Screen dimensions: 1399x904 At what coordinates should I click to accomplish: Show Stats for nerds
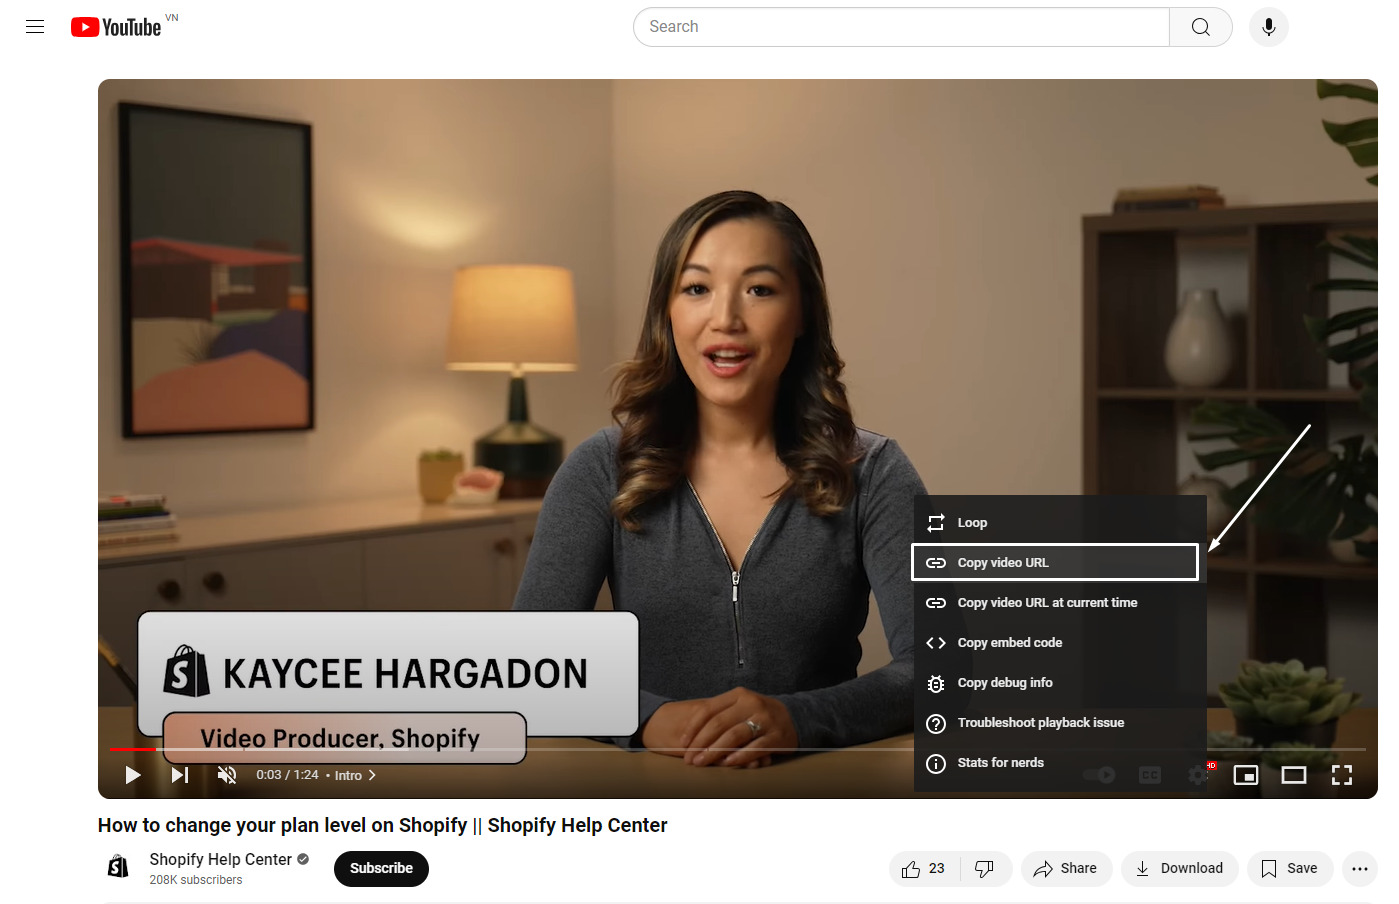(x=1060, y=763)
